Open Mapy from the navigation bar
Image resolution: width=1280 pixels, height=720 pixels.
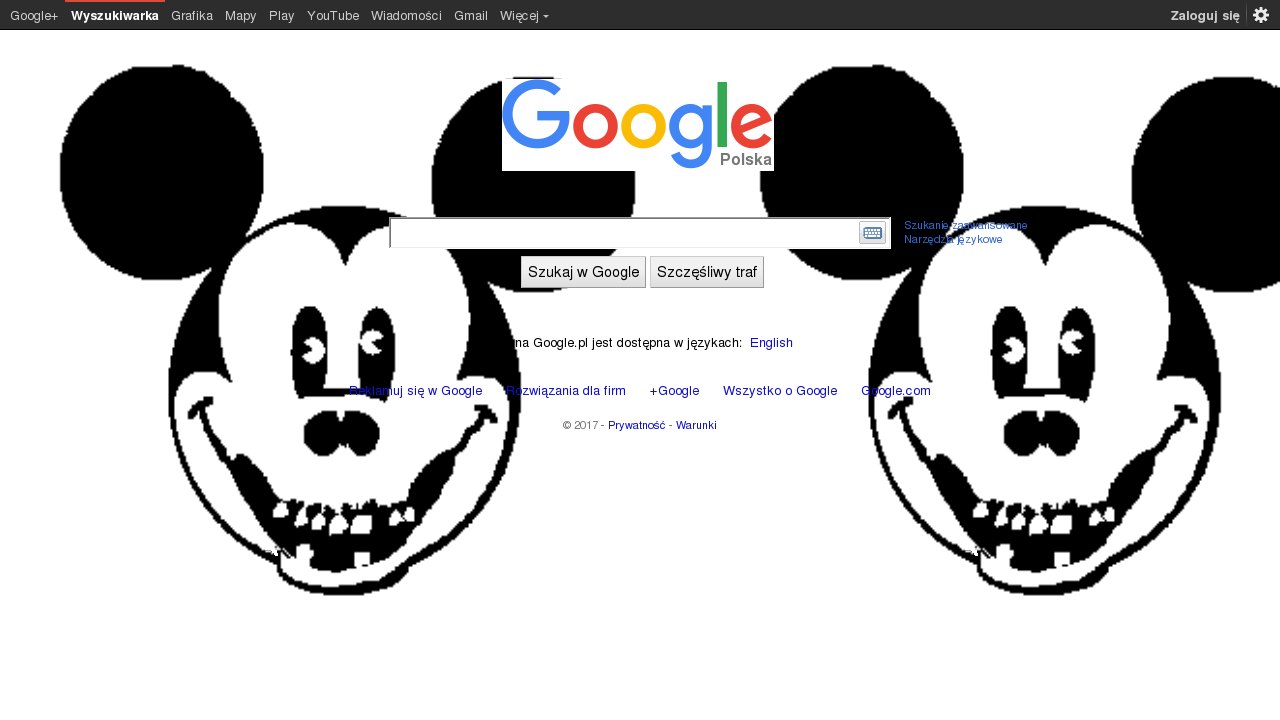241,15
